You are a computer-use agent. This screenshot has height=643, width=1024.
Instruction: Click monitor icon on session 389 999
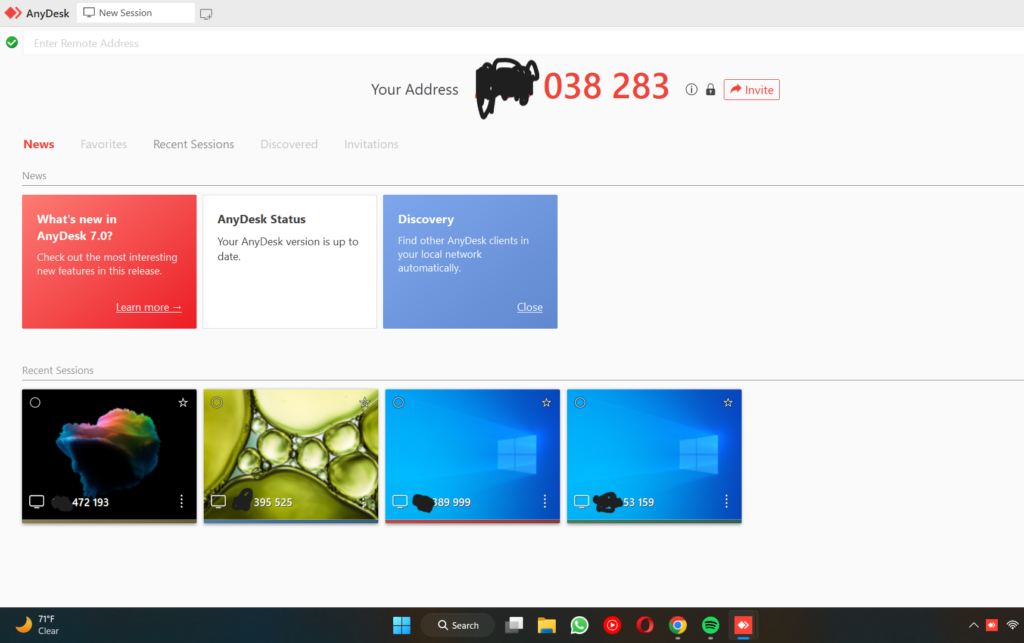pos(400,501)
